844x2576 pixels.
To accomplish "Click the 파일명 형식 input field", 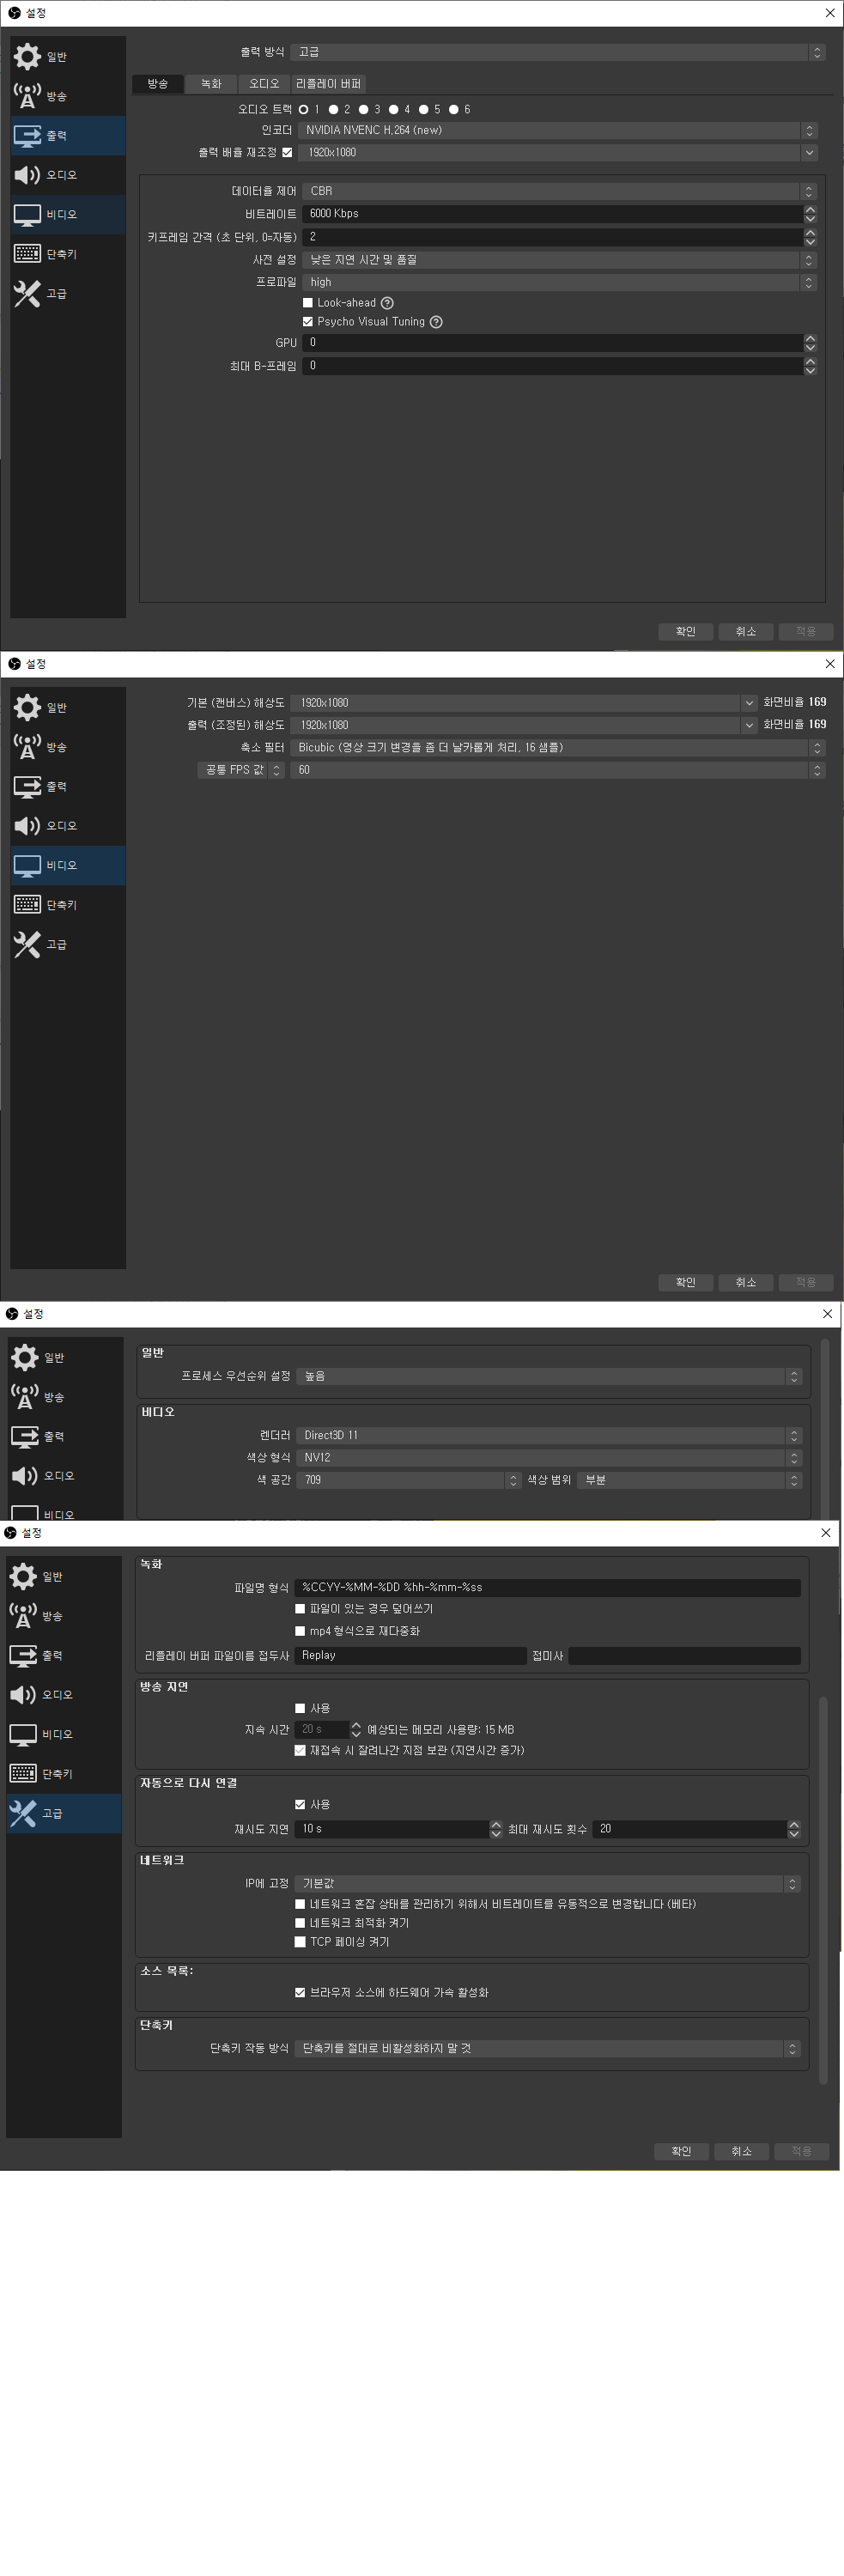I will tap(547, 1587).
